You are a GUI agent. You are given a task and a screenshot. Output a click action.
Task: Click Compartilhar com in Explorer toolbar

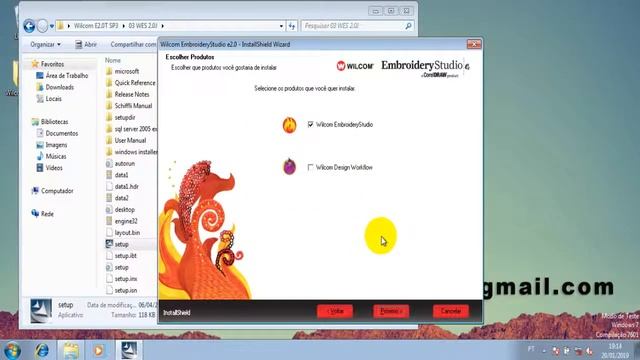click(x=133, y=44)
